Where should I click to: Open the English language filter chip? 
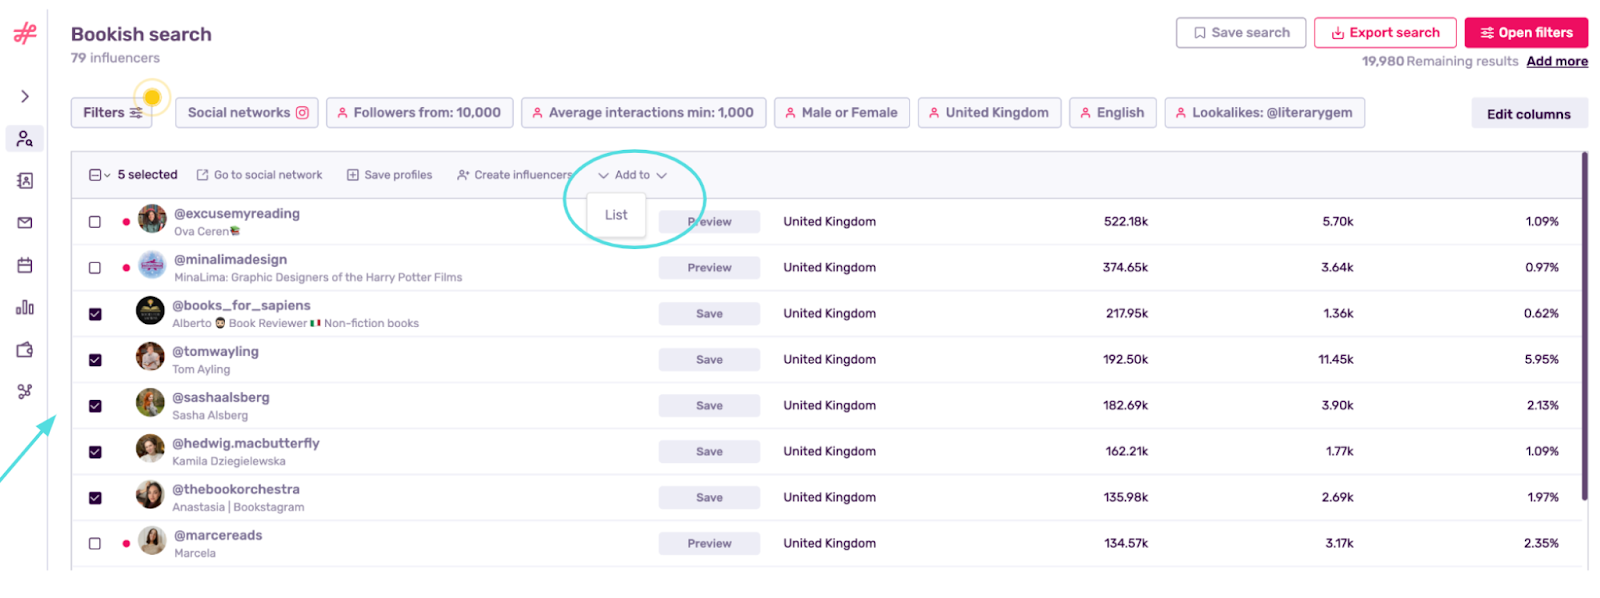tap(1113, 113)
